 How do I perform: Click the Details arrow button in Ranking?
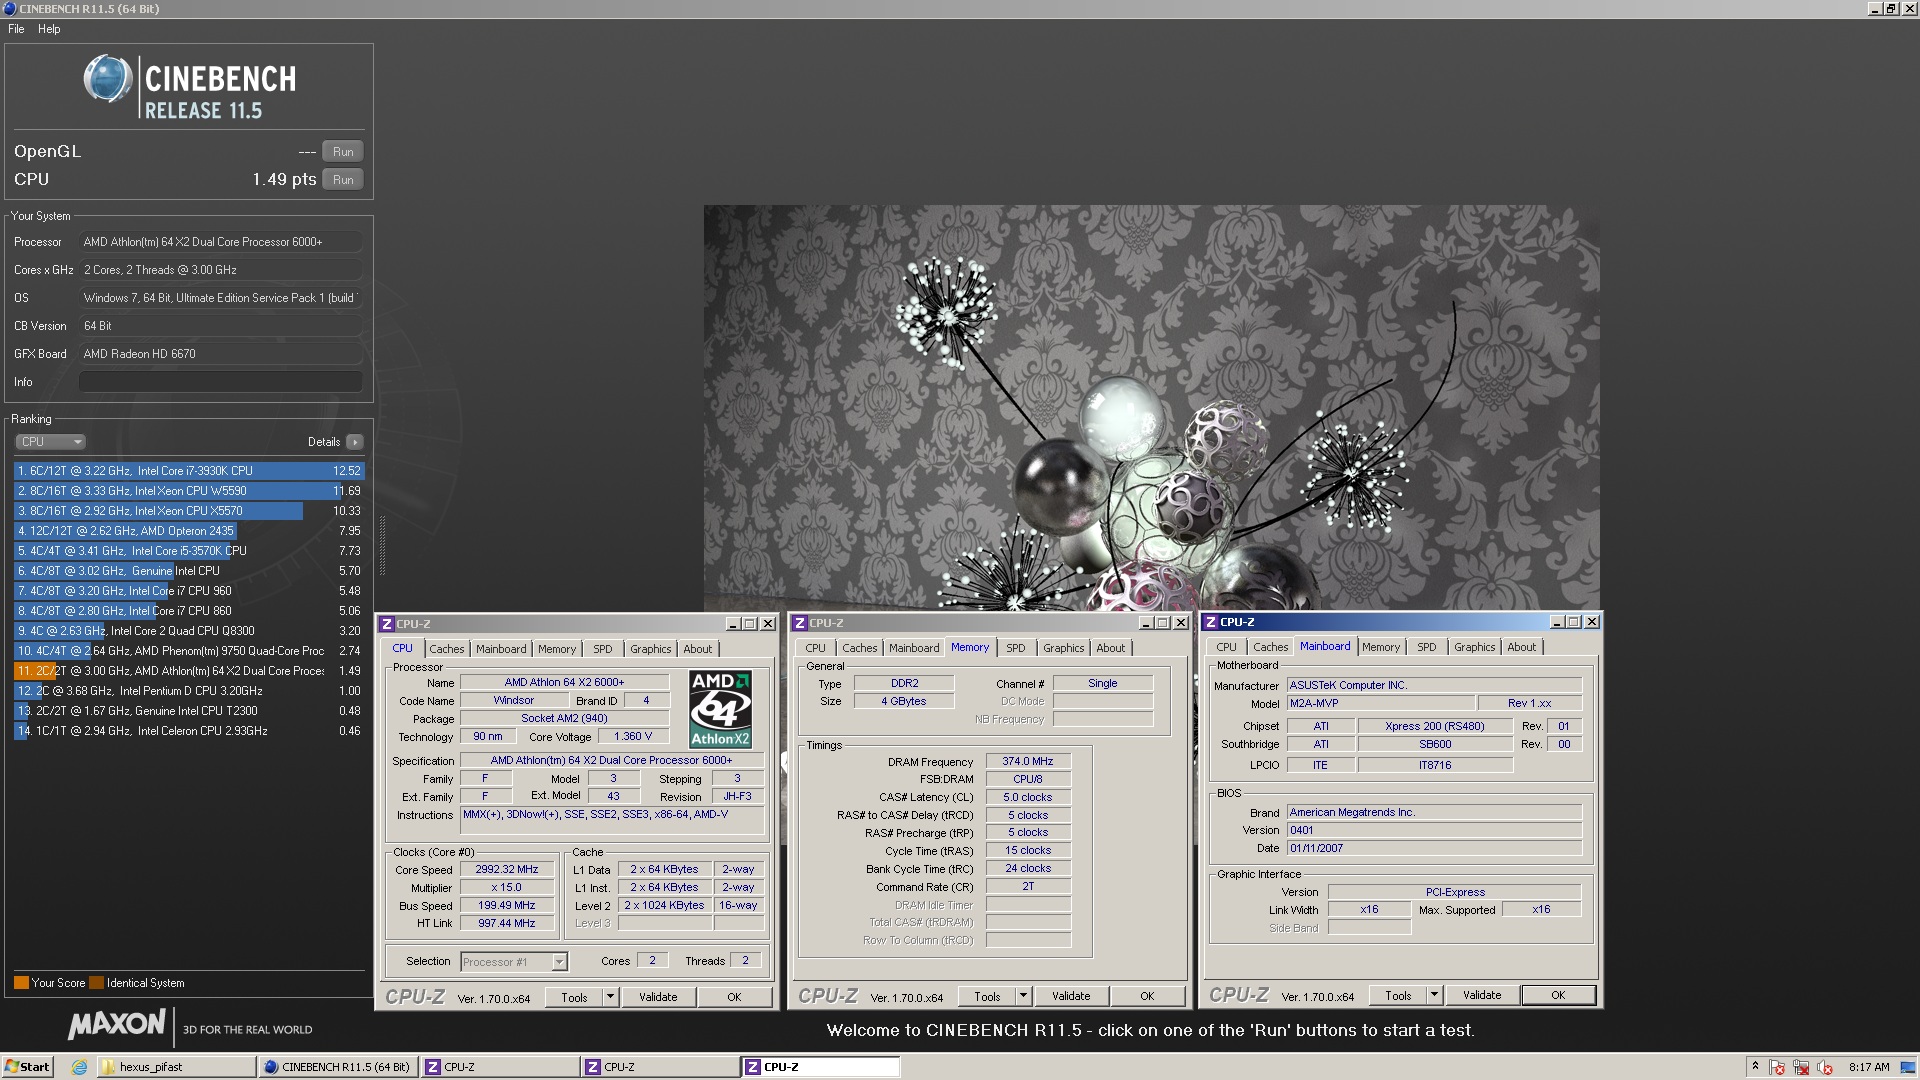tap(355, 442)
